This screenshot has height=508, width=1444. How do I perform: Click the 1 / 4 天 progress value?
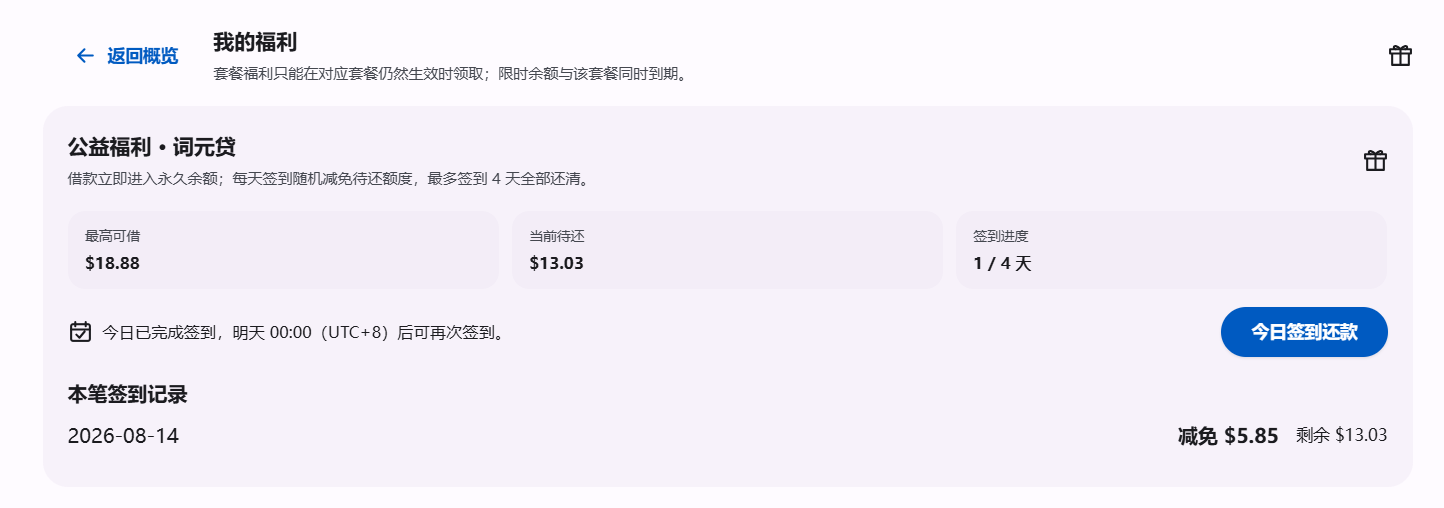[x=1002, y=264]
